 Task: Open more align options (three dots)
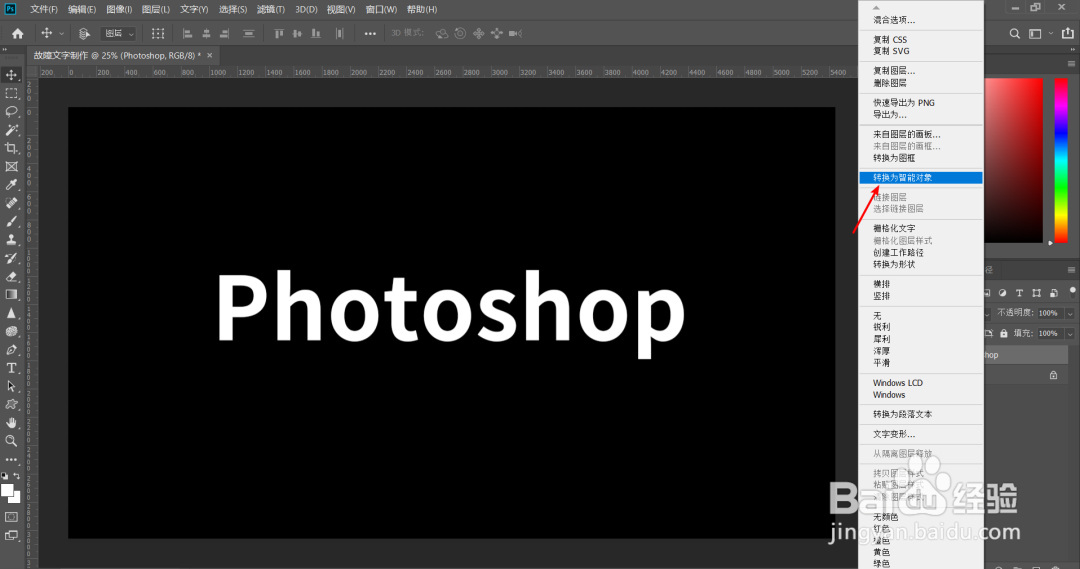(371, 33)
